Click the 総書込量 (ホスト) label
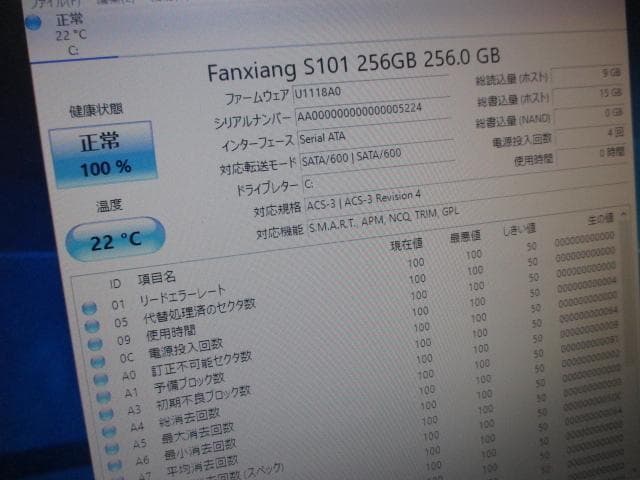The image size is (640, 480). click(x=513, y=100)
